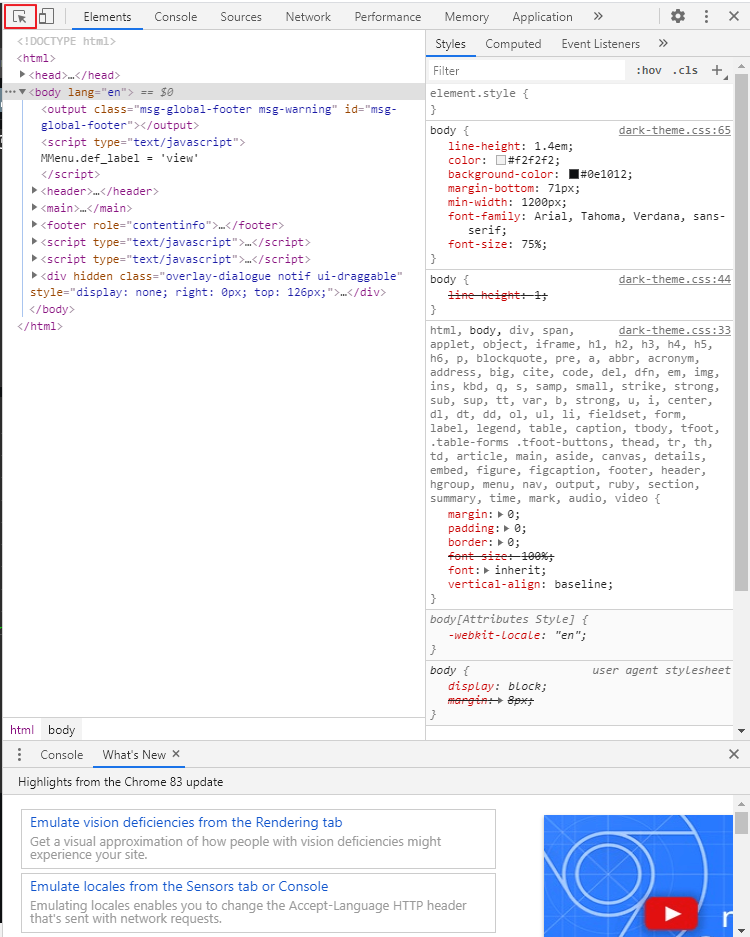750x937 pixels.
Task: Expand the overlay-dialogue div node
Action: tap(34, 275)
